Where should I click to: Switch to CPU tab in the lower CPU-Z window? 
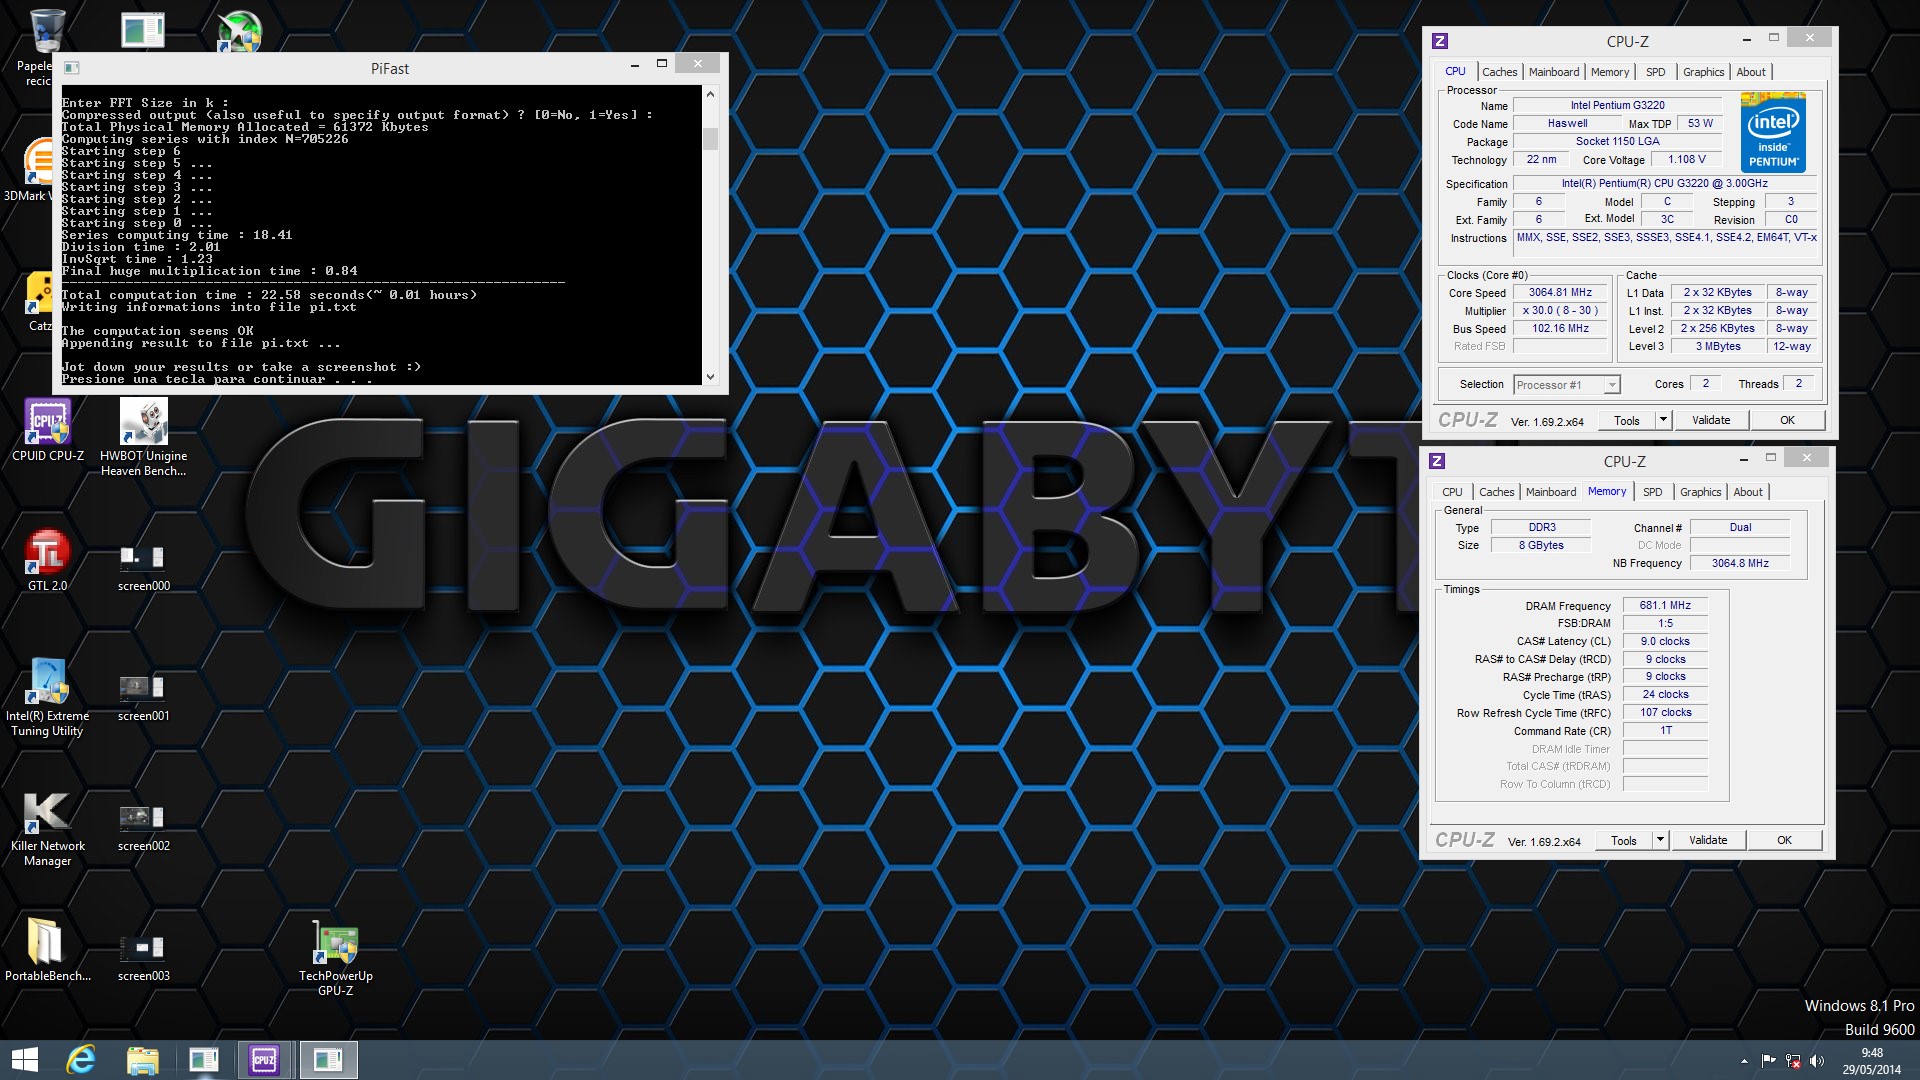(1452, 492)
